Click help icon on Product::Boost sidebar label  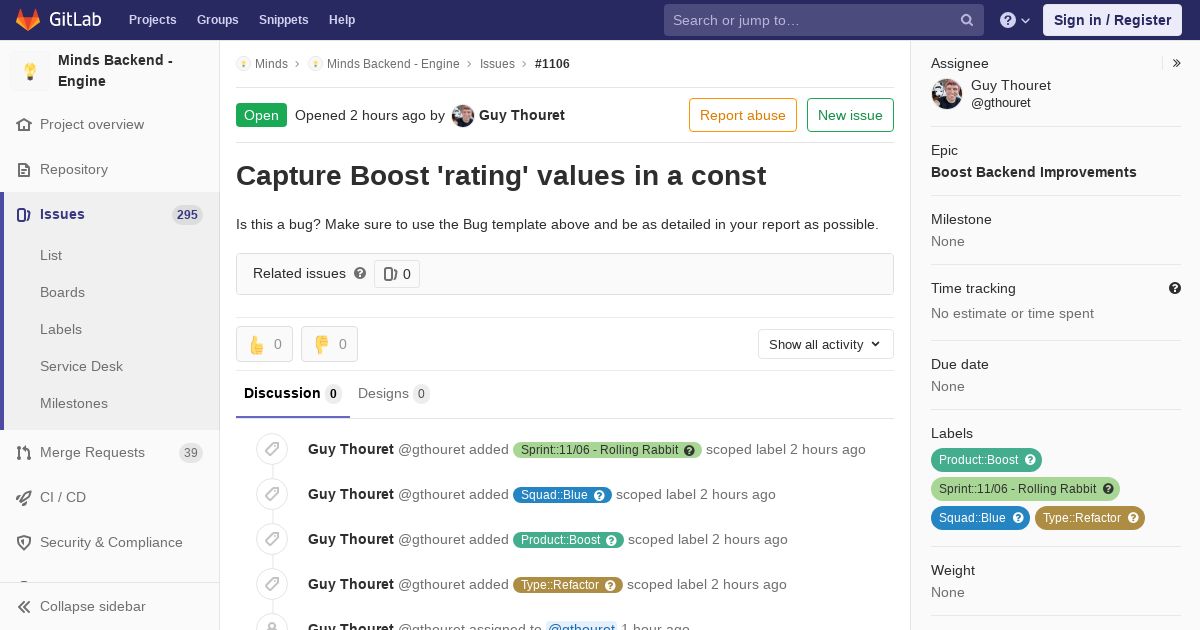[x=1030, y=460]
